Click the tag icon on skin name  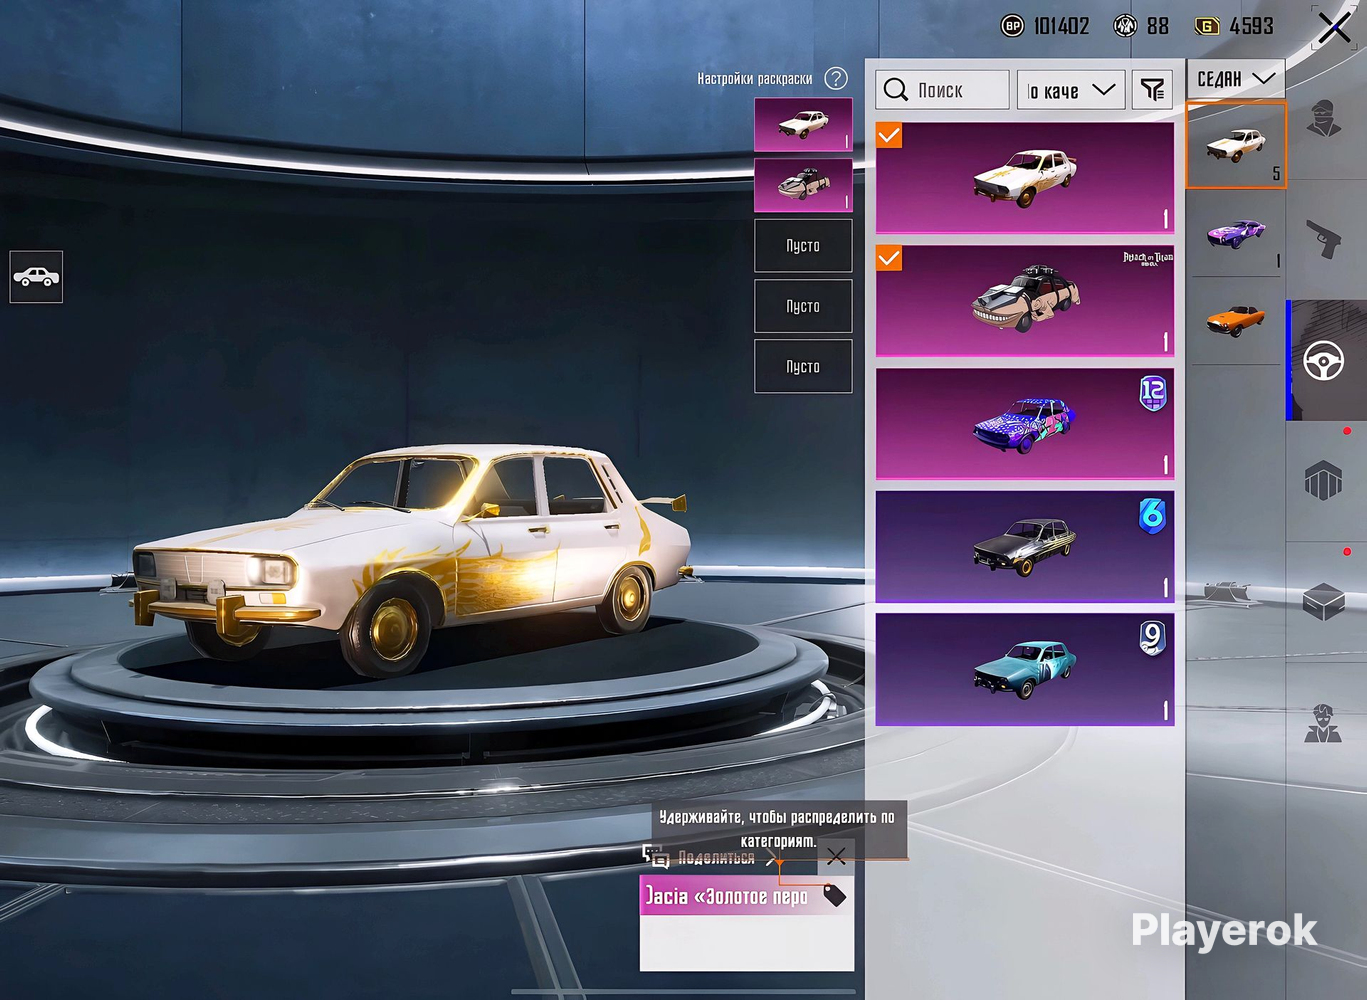tap(834, 896)
